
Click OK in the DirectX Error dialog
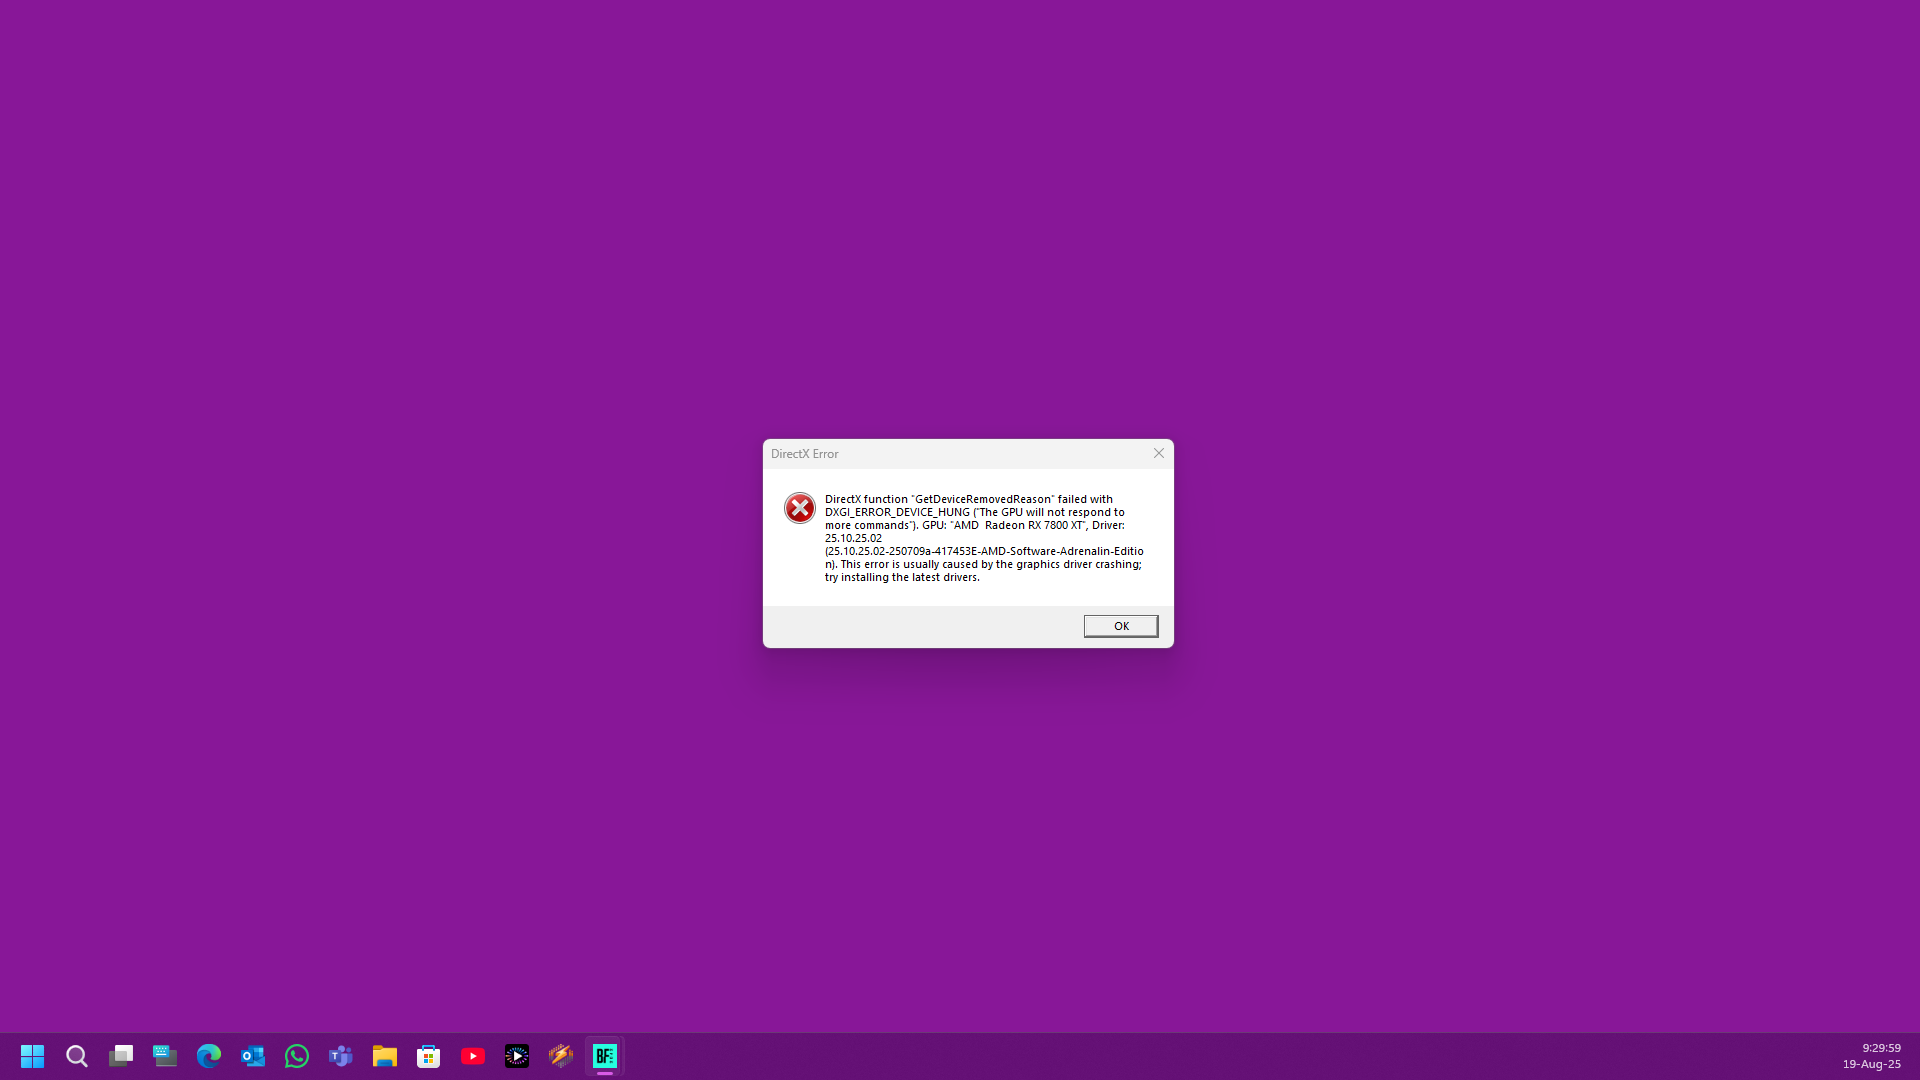tap(1120, 626)
